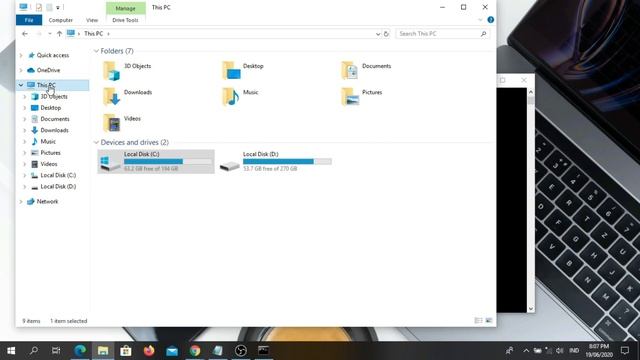The width and height of the screenshot is (640, 360).
Task: Expand Local Disk (C:) in the tree
Action: pos(25,175)
